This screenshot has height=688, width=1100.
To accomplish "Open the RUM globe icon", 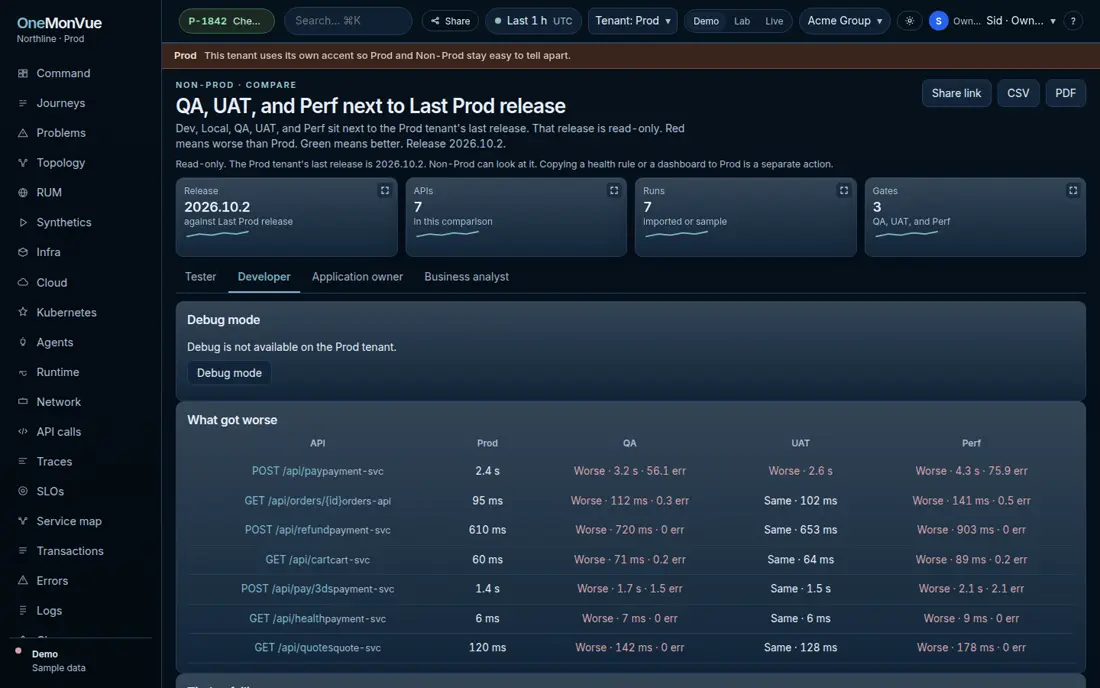I will pyautogui.click(x=22, y=192).
